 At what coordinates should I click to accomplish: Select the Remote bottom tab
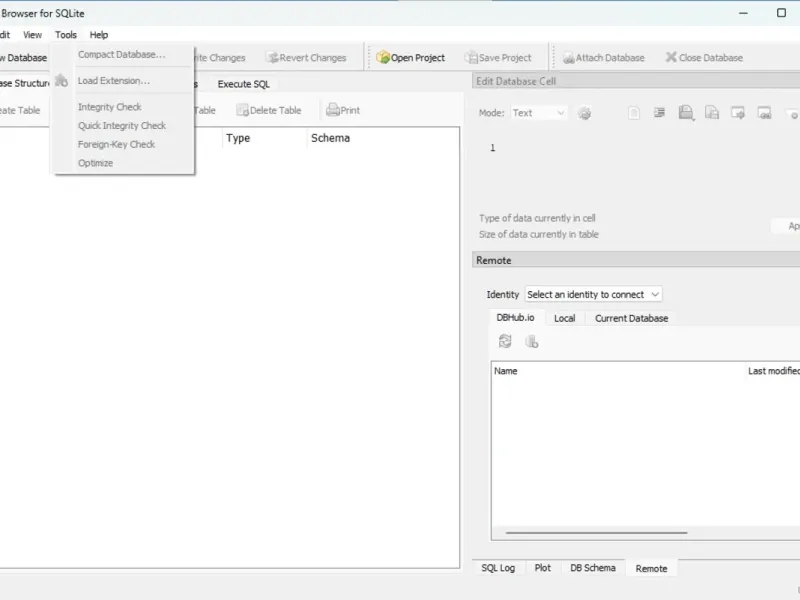coord(652,568)
